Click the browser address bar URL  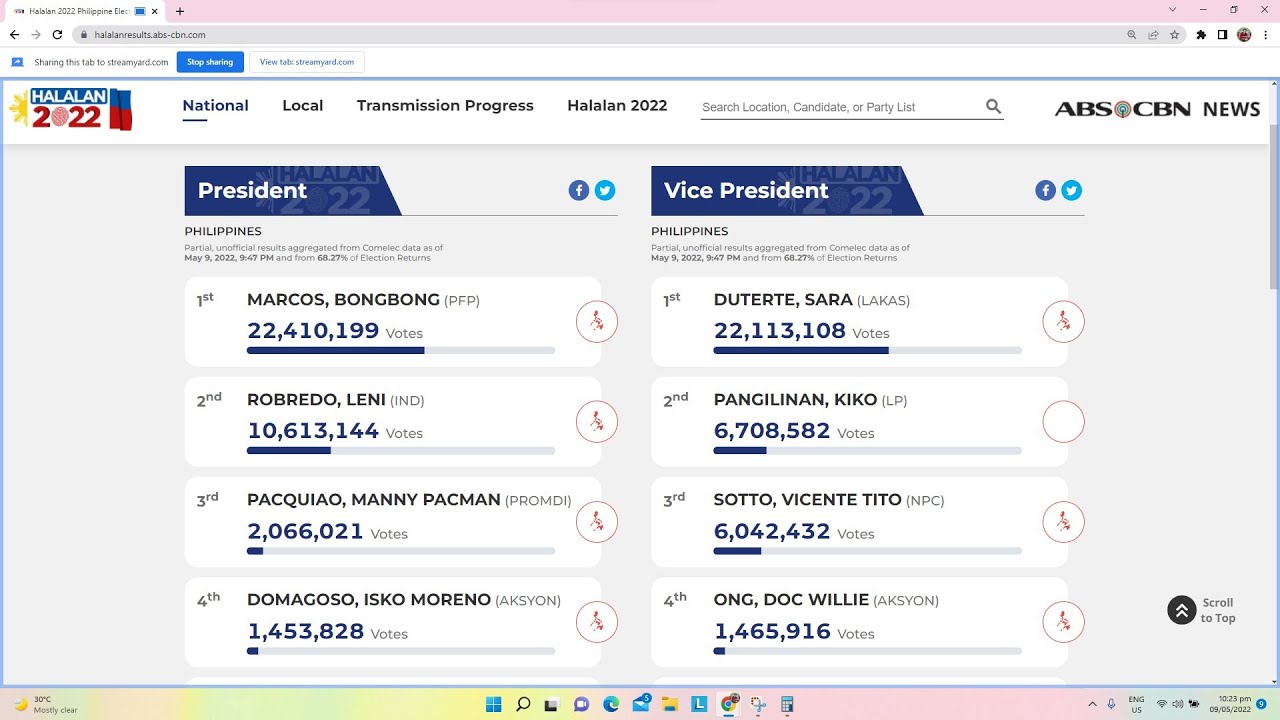click(150, 34)
